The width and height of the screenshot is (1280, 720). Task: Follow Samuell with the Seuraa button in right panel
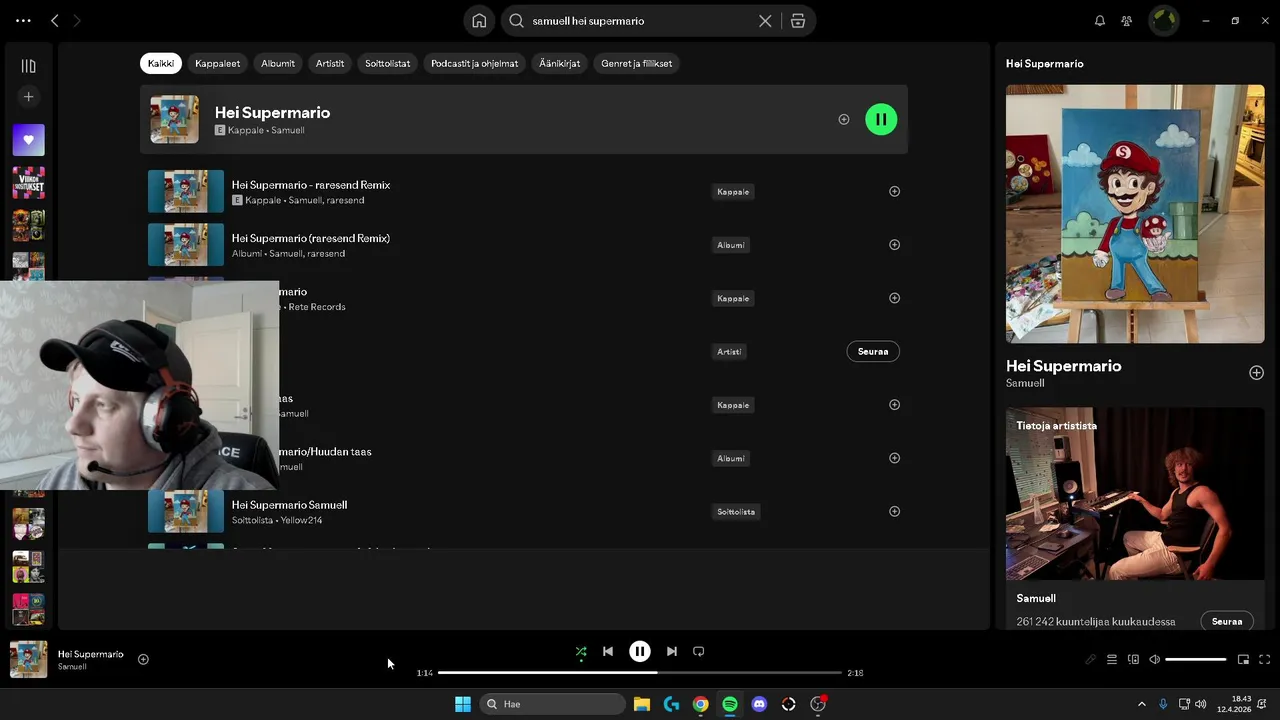click(x=1227, y=621)
